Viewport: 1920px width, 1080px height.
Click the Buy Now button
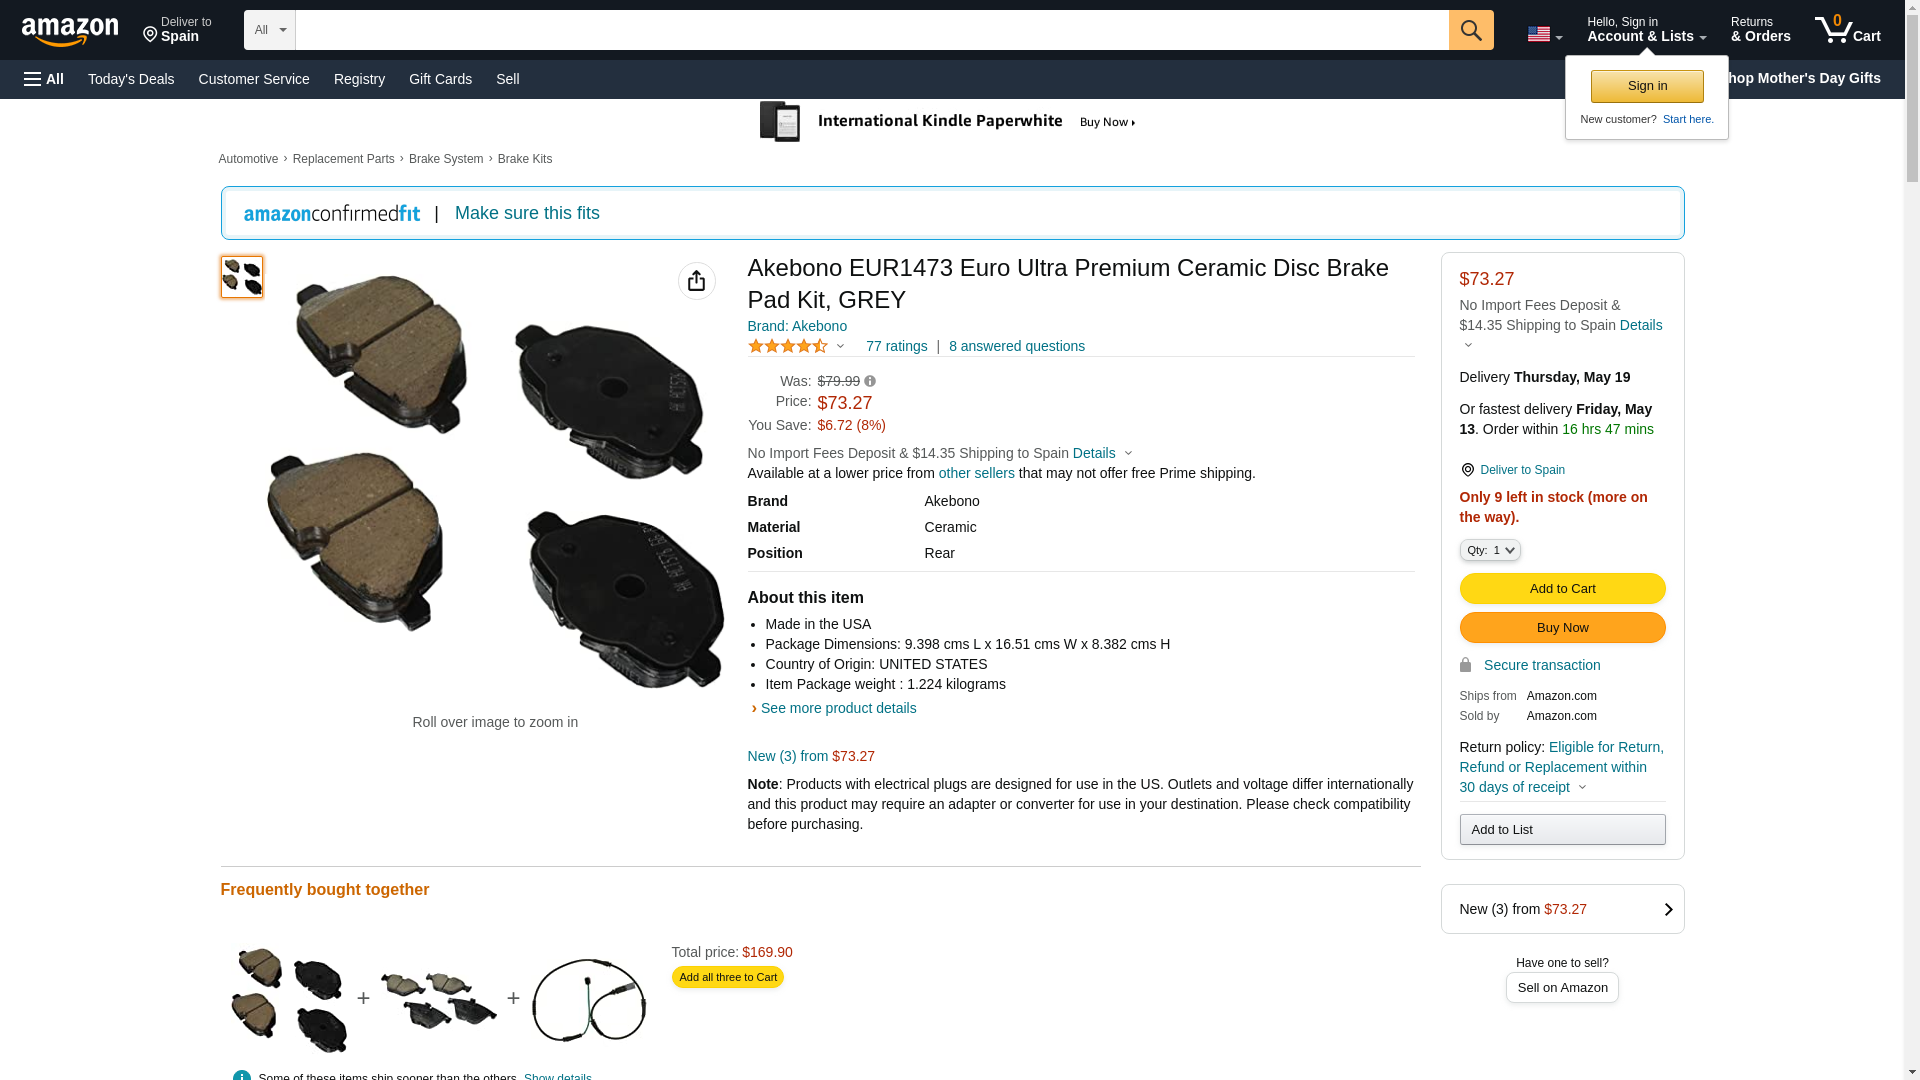click(x=1562, y=627)
